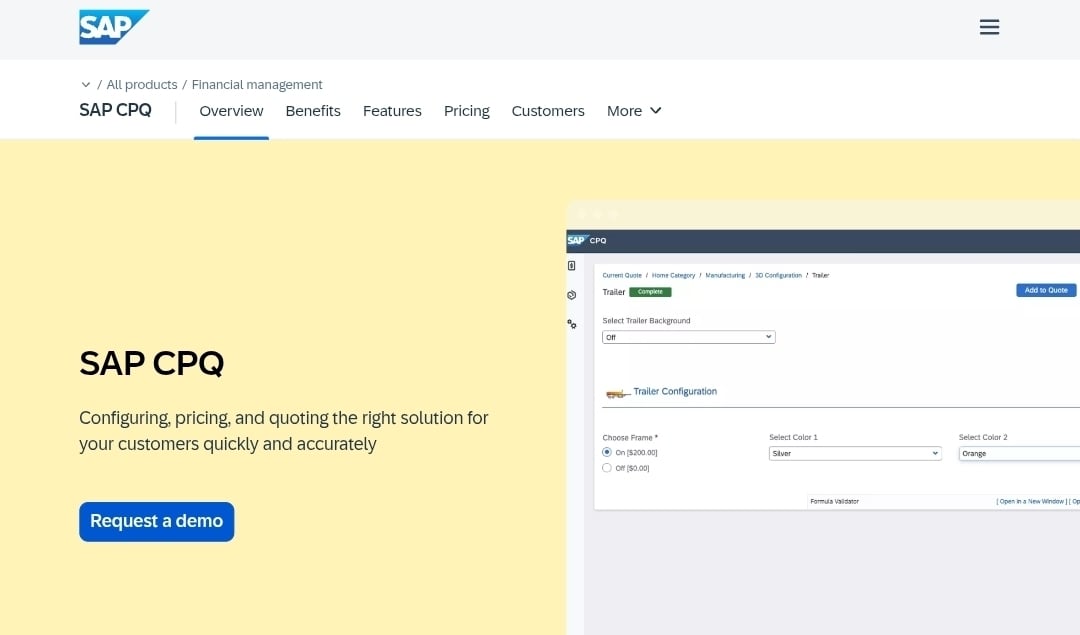Click the Request a demo button

point(156,521)
